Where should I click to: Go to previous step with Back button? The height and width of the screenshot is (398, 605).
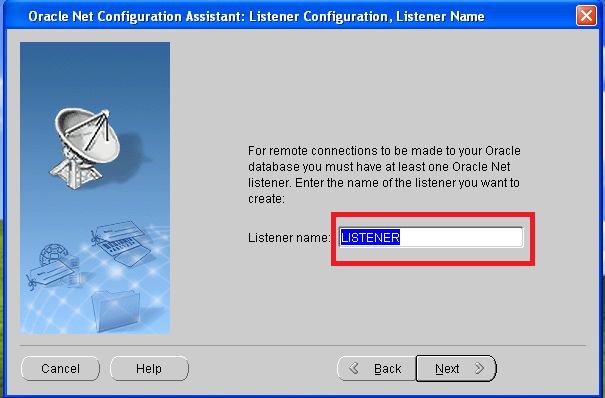point(377,369)
